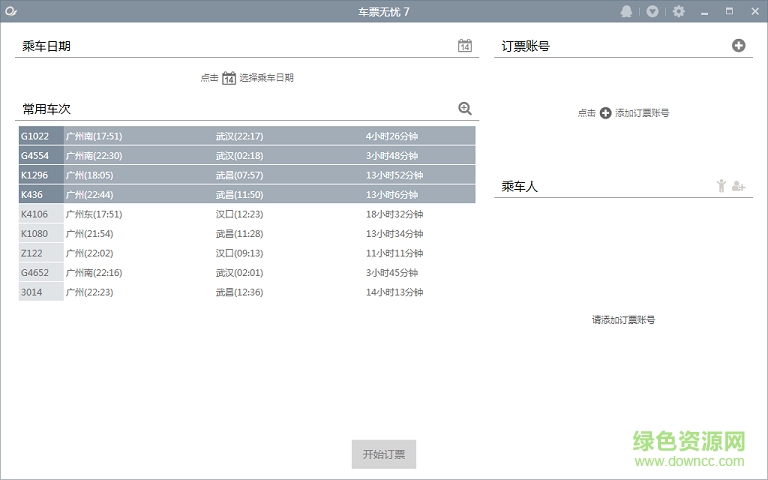Open the notification bell icon
Viewport: 768px width, 480px height.
click(x=626, y=11)
